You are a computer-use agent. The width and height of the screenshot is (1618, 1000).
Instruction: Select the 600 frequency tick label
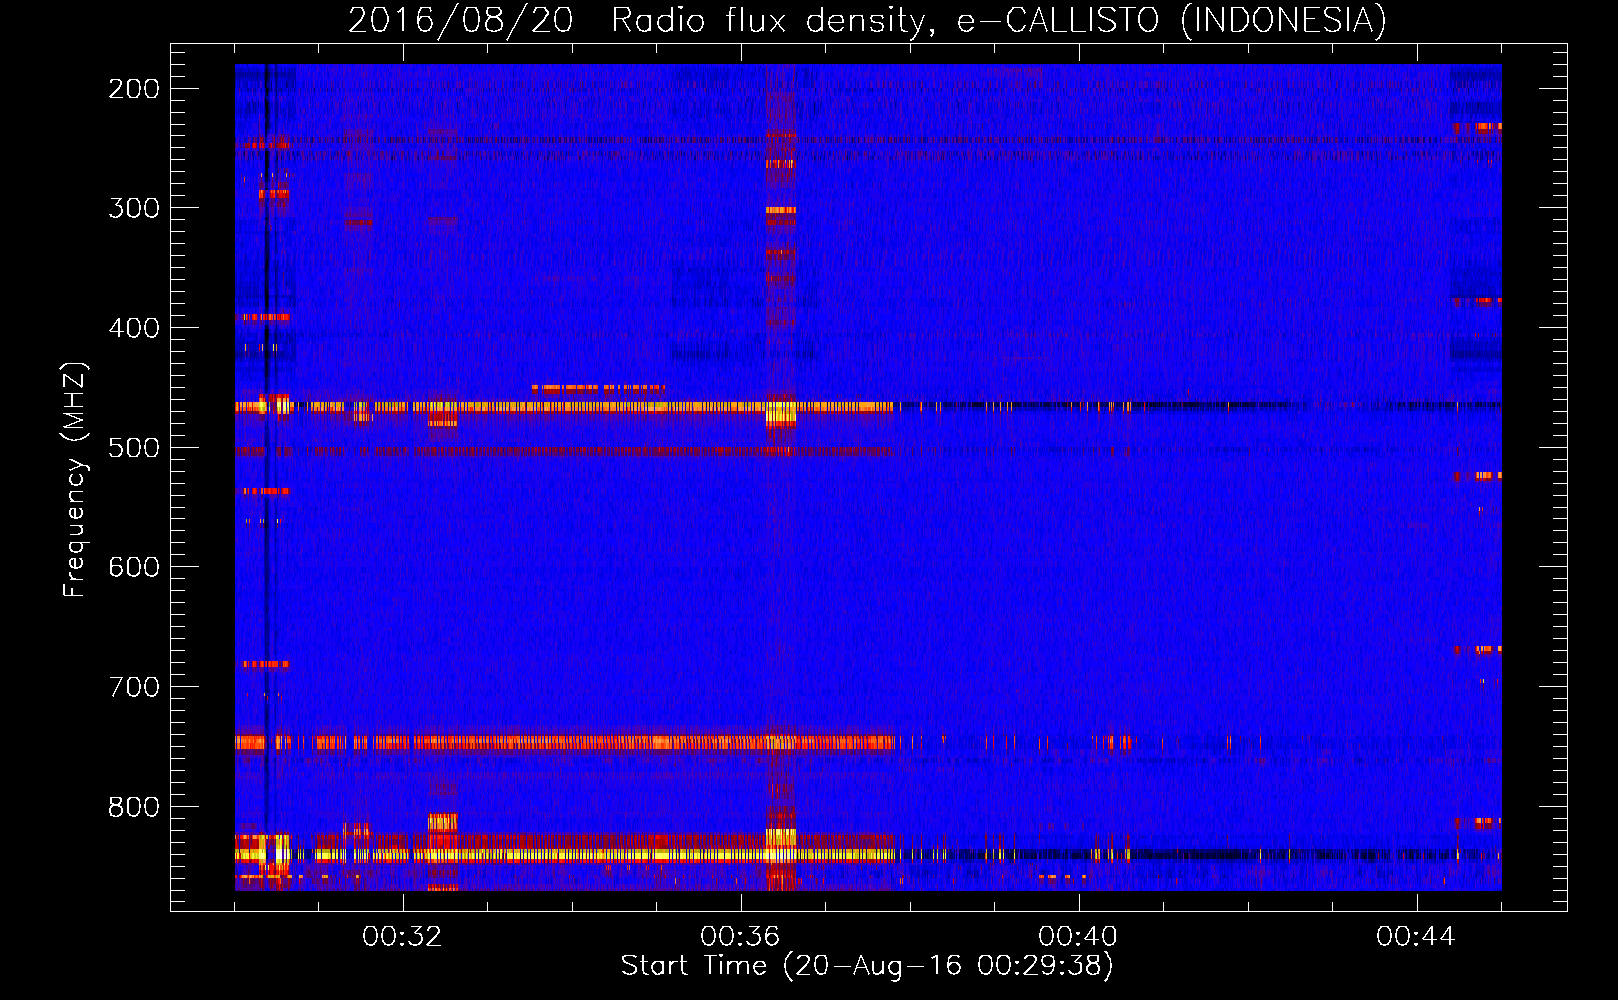134,567
